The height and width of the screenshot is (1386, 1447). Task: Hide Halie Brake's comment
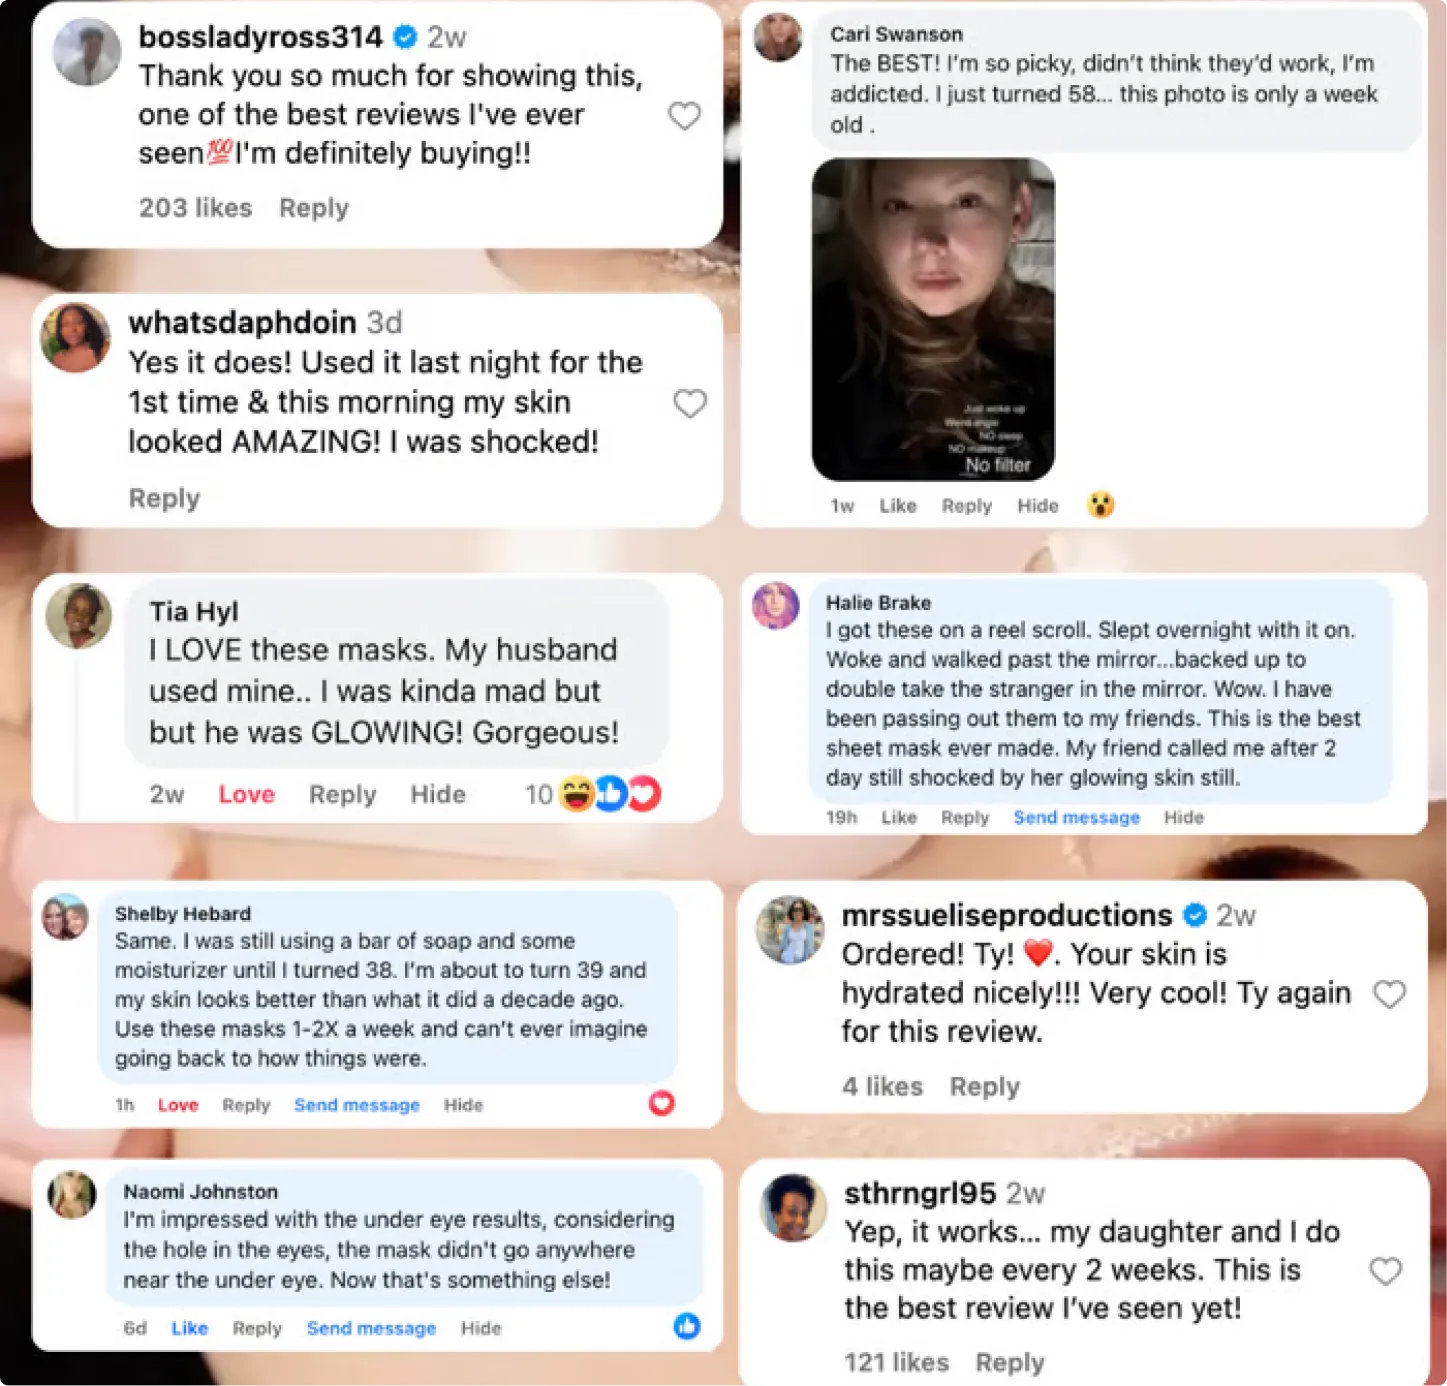[1184, 817]
